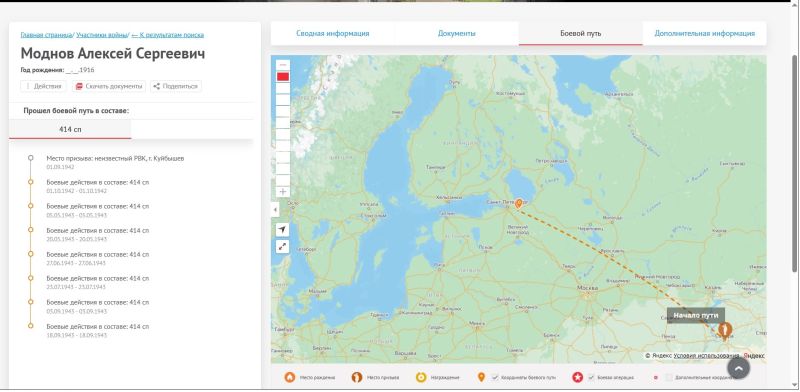Click the geolocation arrow button on map
This screenshot has height=392, width=800.
click(282, 230)
